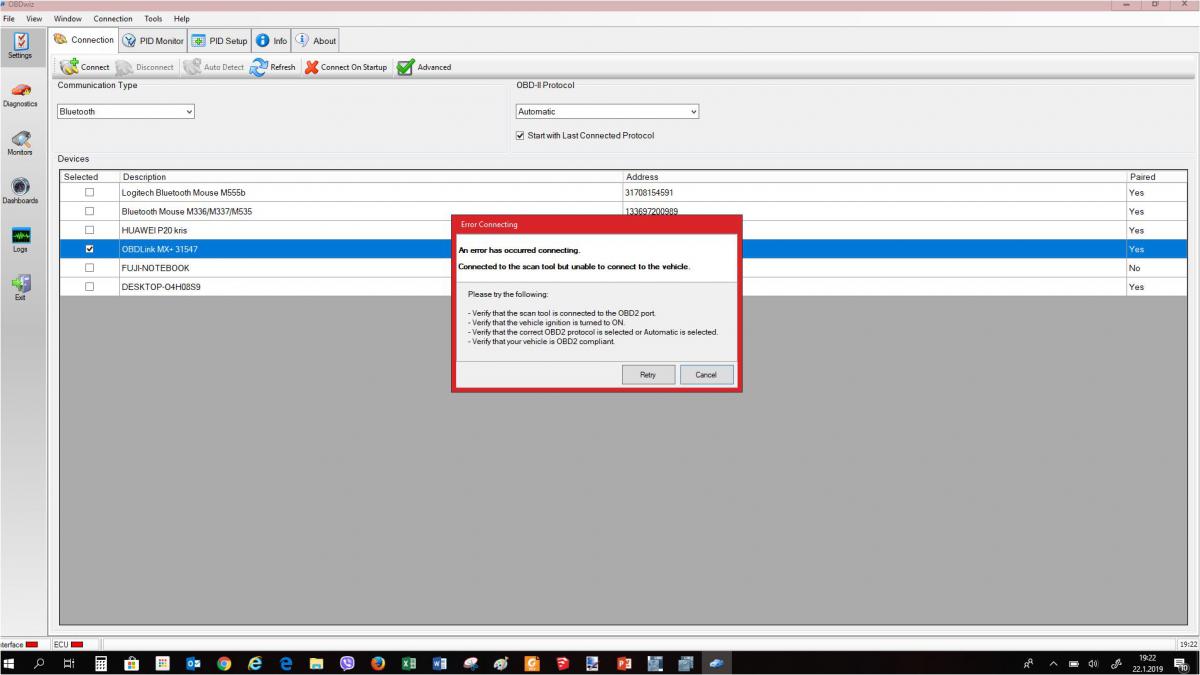Check the FUJI-NOTEBOOK device

(x=89, y=268)
